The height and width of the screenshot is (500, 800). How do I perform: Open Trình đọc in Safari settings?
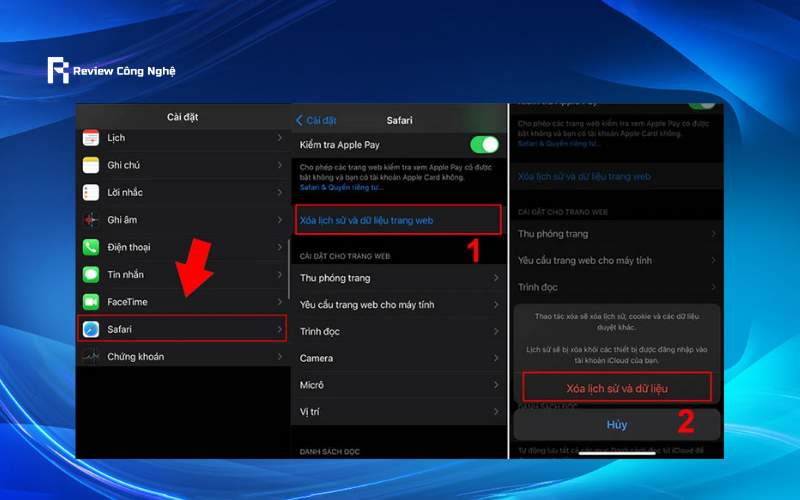click(x=399, y=332)
